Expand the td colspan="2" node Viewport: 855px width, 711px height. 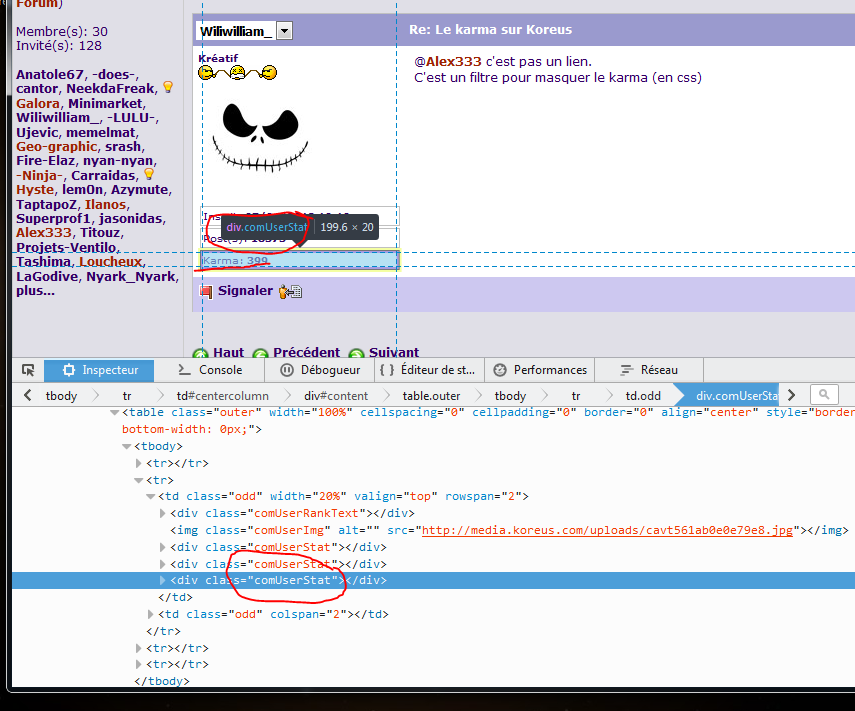pyautogui.click(x=151, y=614)
